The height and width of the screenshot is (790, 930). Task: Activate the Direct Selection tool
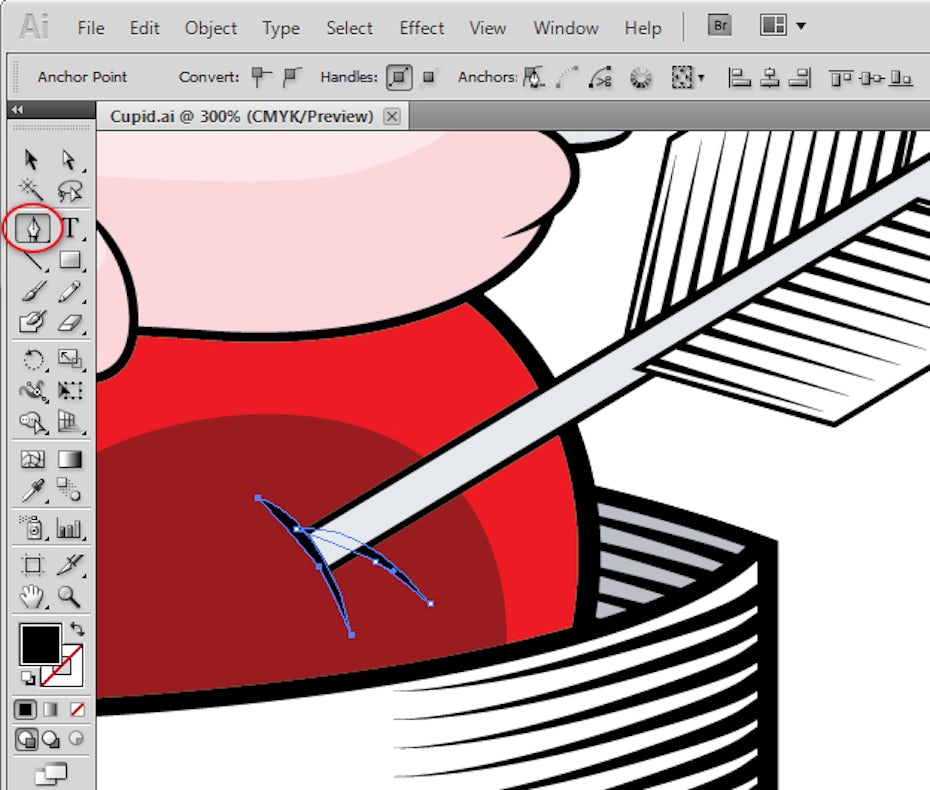coord(69,160)
